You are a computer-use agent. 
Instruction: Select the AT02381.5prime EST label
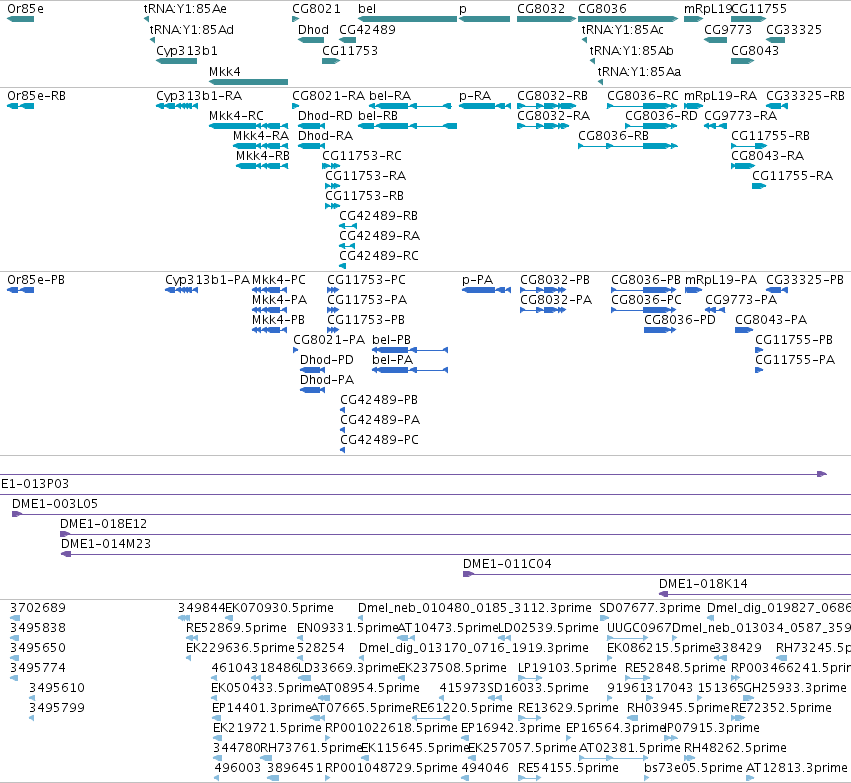coord(630,748)
